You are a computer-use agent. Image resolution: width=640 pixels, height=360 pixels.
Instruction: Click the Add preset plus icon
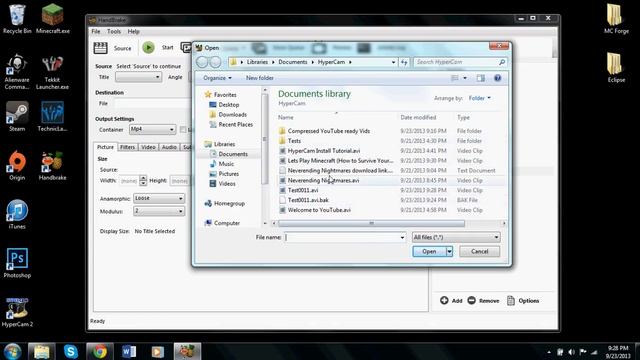click(x=444, y=300)
